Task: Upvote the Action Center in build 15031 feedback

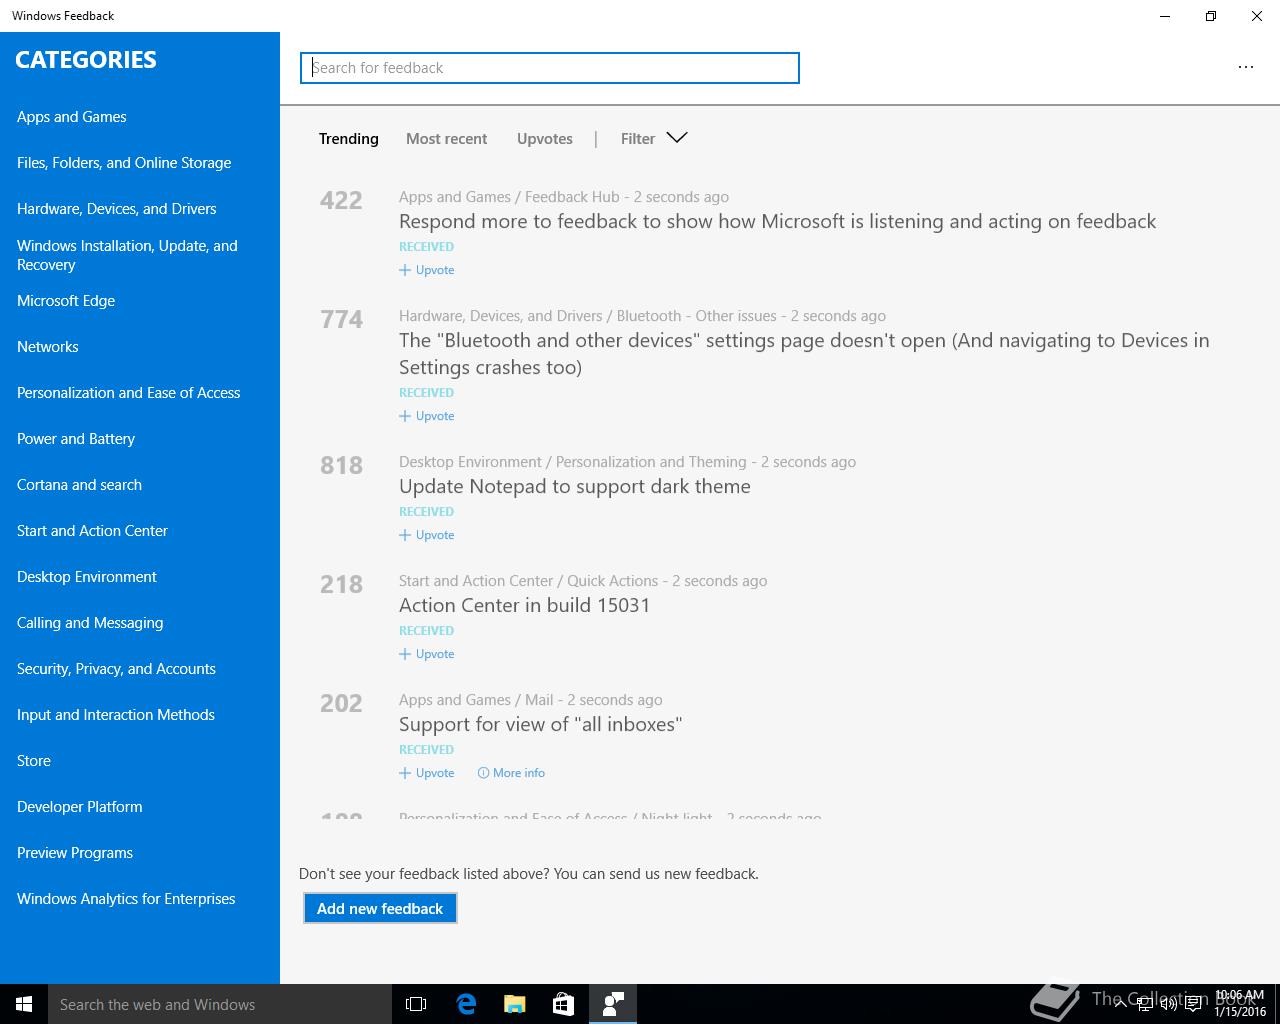Action: pyautogui.click(x=427, y=654)
